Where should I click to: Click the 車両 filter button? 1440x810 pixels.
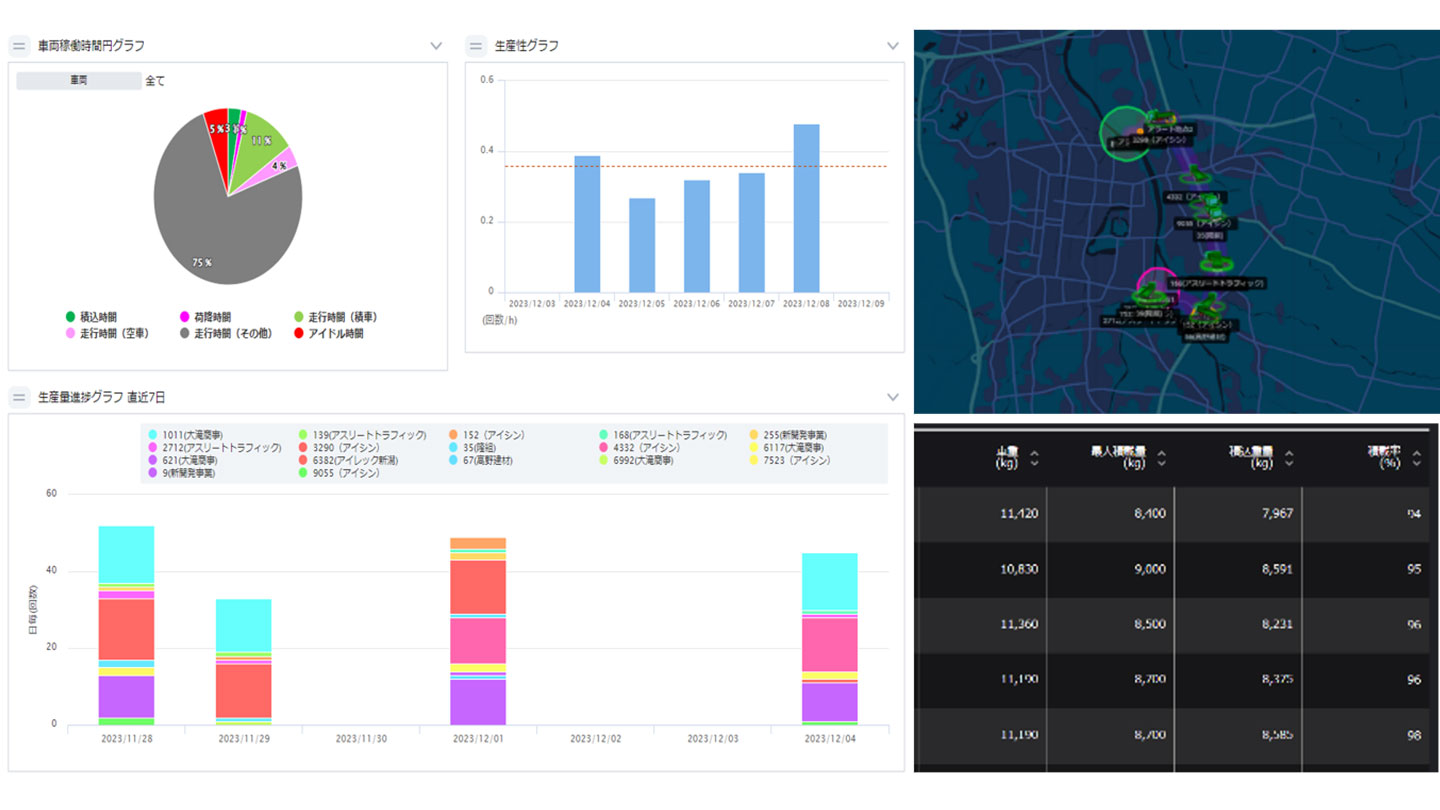pos(78,81)
